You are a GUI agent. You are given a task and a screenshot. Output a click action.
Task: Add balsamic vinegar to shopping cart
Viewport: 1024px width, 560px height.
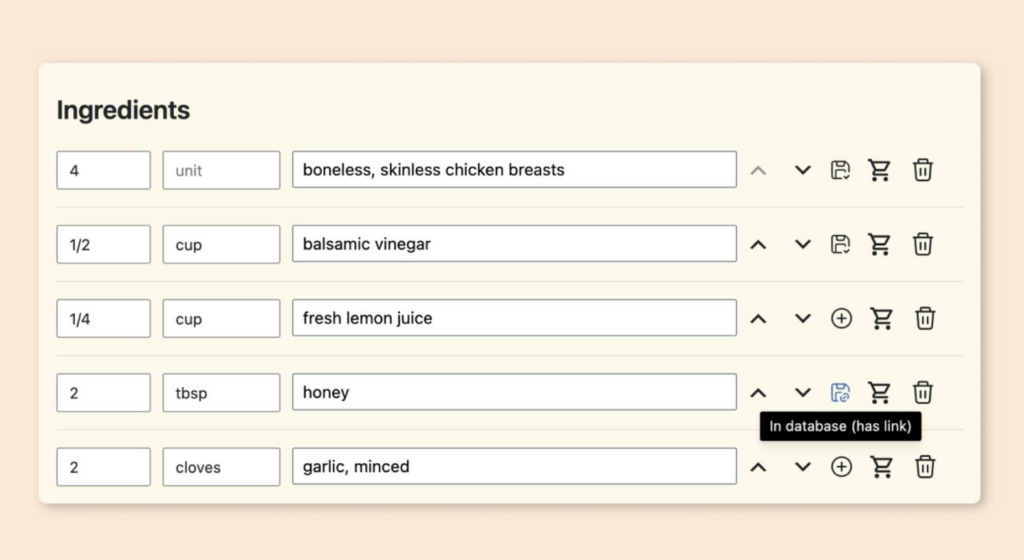[x=880, y=244]
